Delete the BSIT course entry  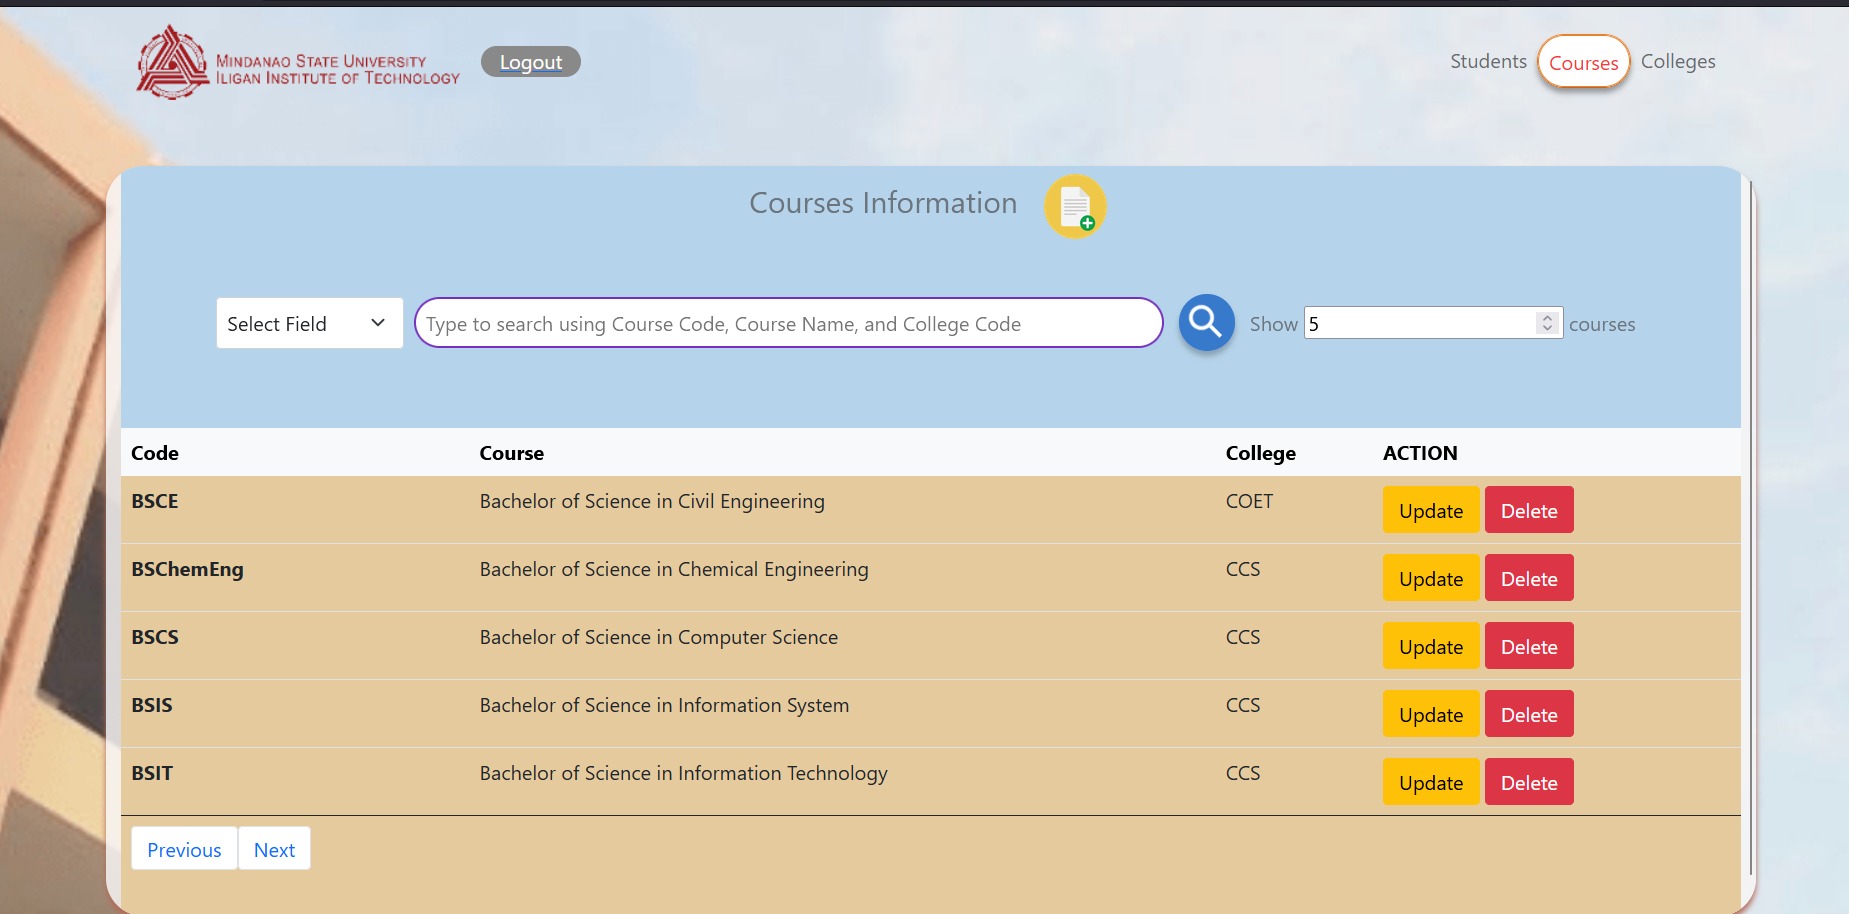pos(1528,781)
